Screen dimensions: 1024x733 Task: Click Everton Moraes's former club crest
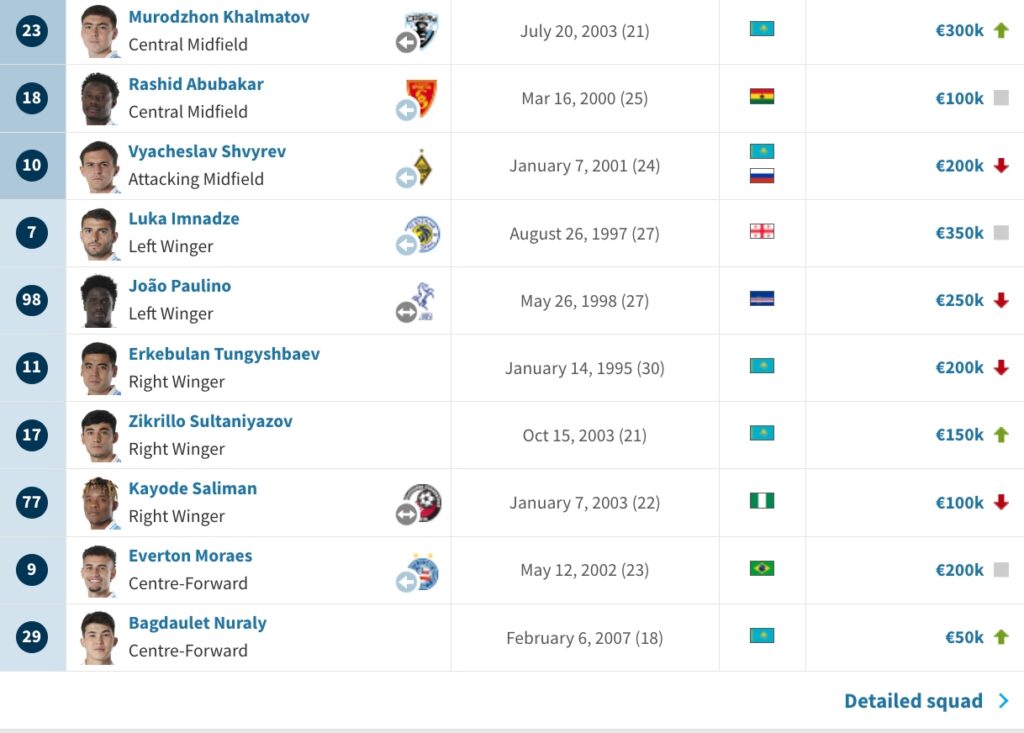point(424,570)
